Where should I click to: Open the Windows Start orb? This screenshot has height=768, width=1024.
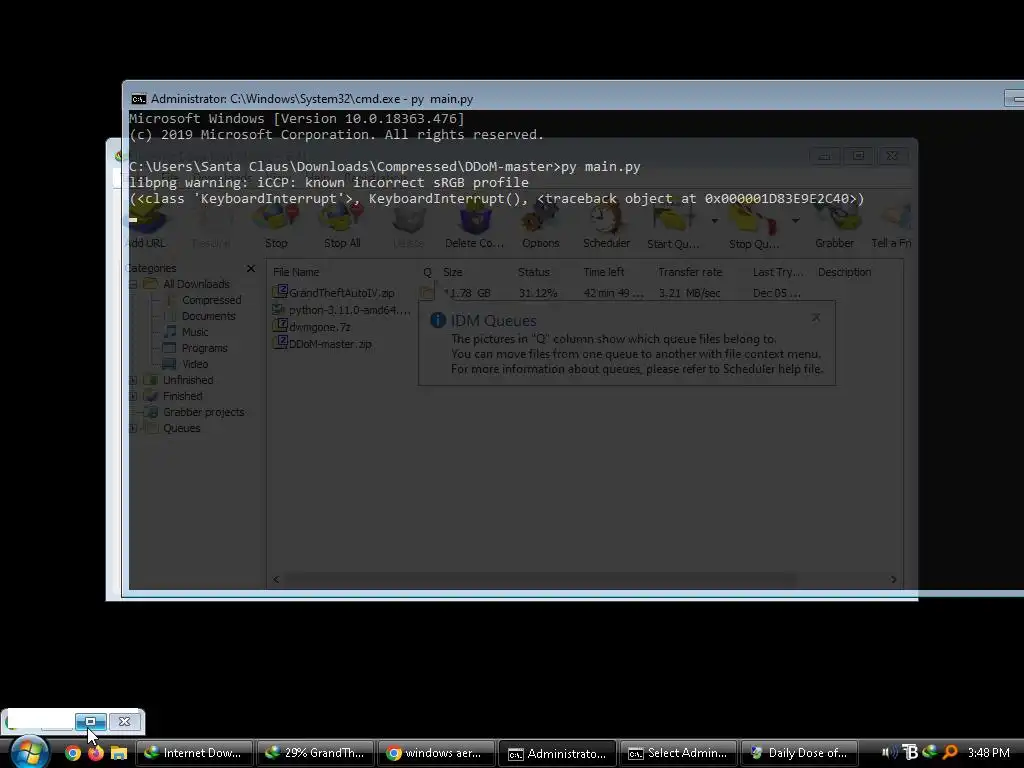[28, 752]
